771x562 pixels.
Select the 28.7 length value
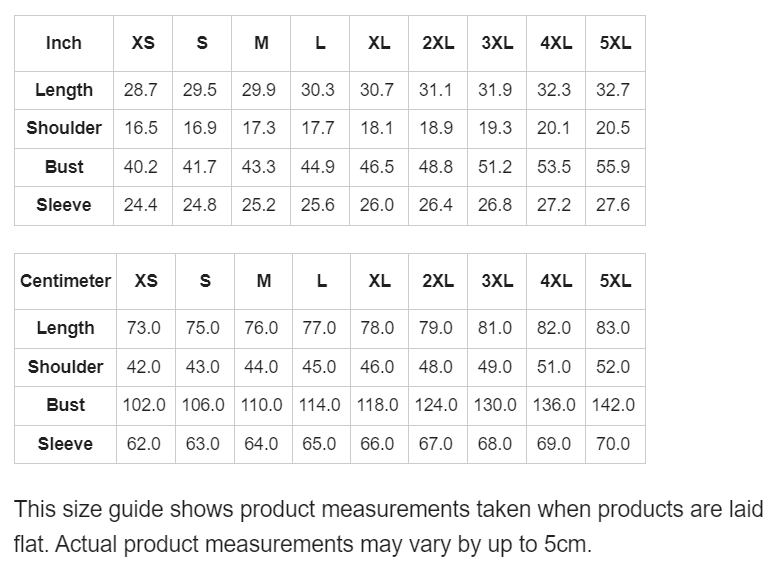coord(141,90)
